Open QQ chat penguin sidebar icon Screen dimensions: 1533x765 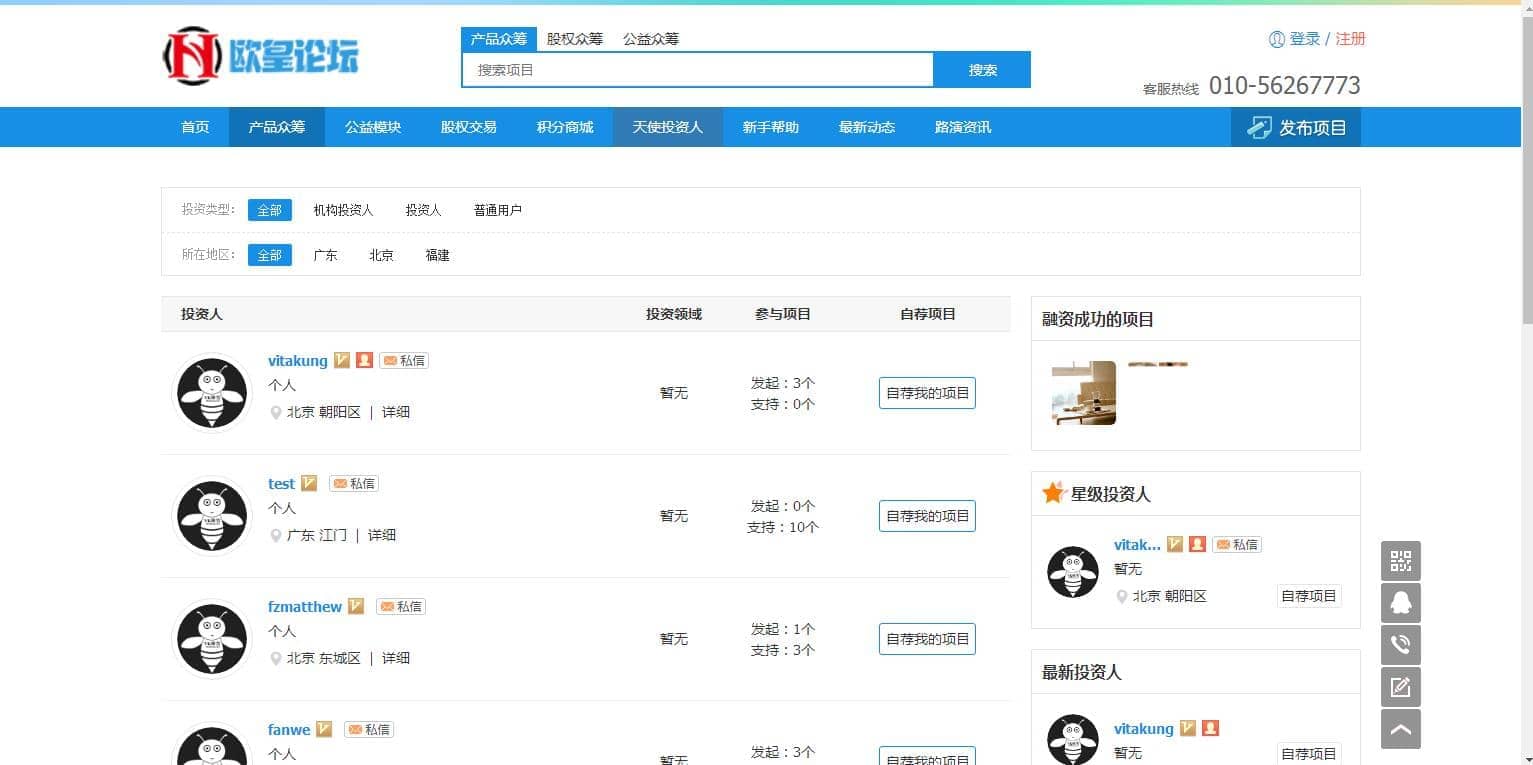[1400, 603]
